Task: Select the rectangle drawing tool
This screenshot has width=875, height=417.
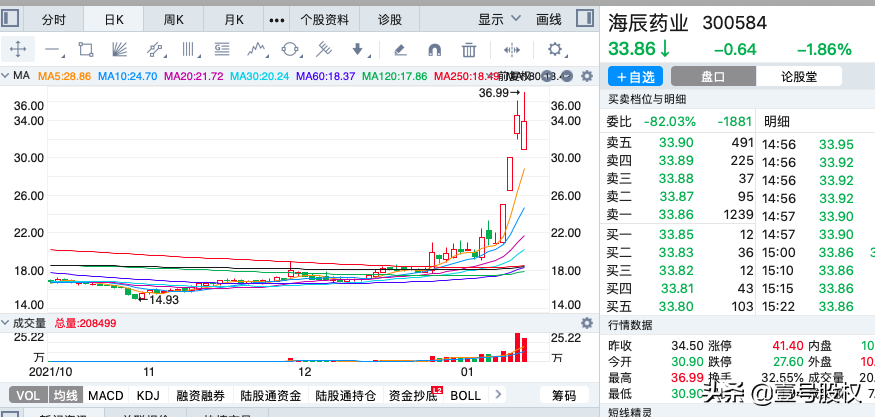Action: 86,50
